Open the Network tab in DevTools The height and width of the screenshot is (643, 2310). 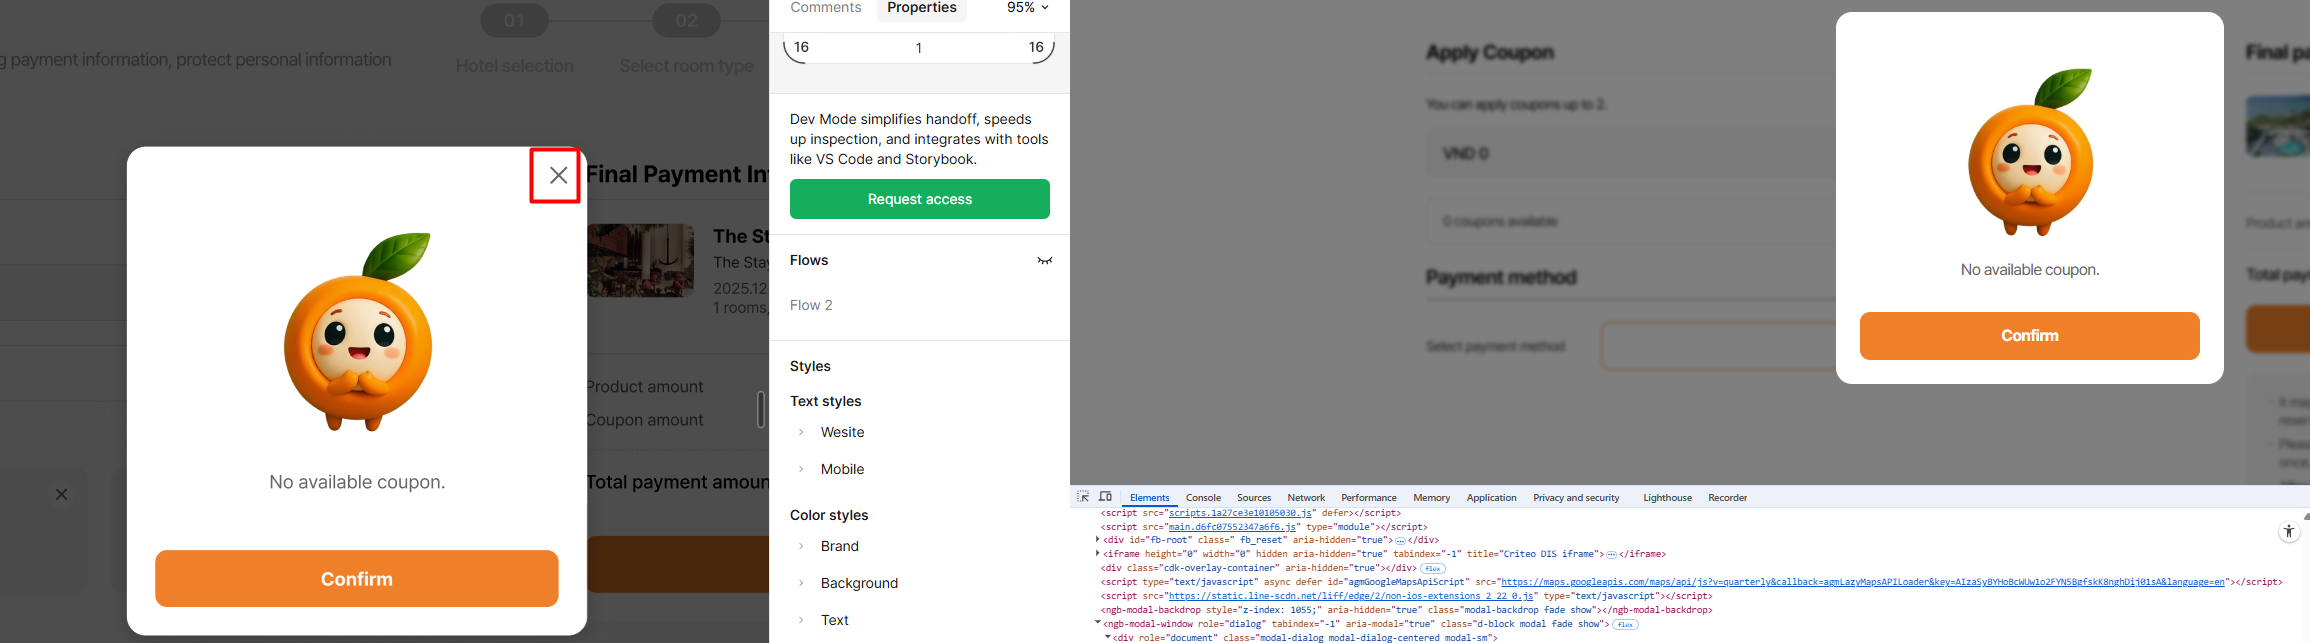[1306, 498]
